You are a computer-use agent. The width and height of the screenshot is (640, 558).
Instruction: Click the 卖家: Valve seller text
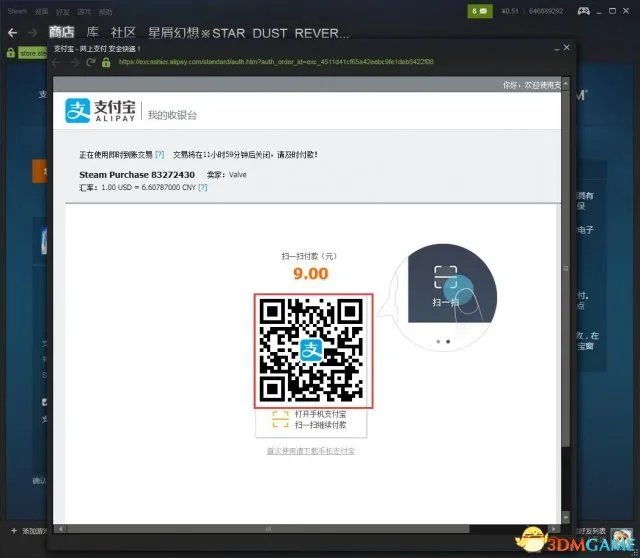[227, 175]
